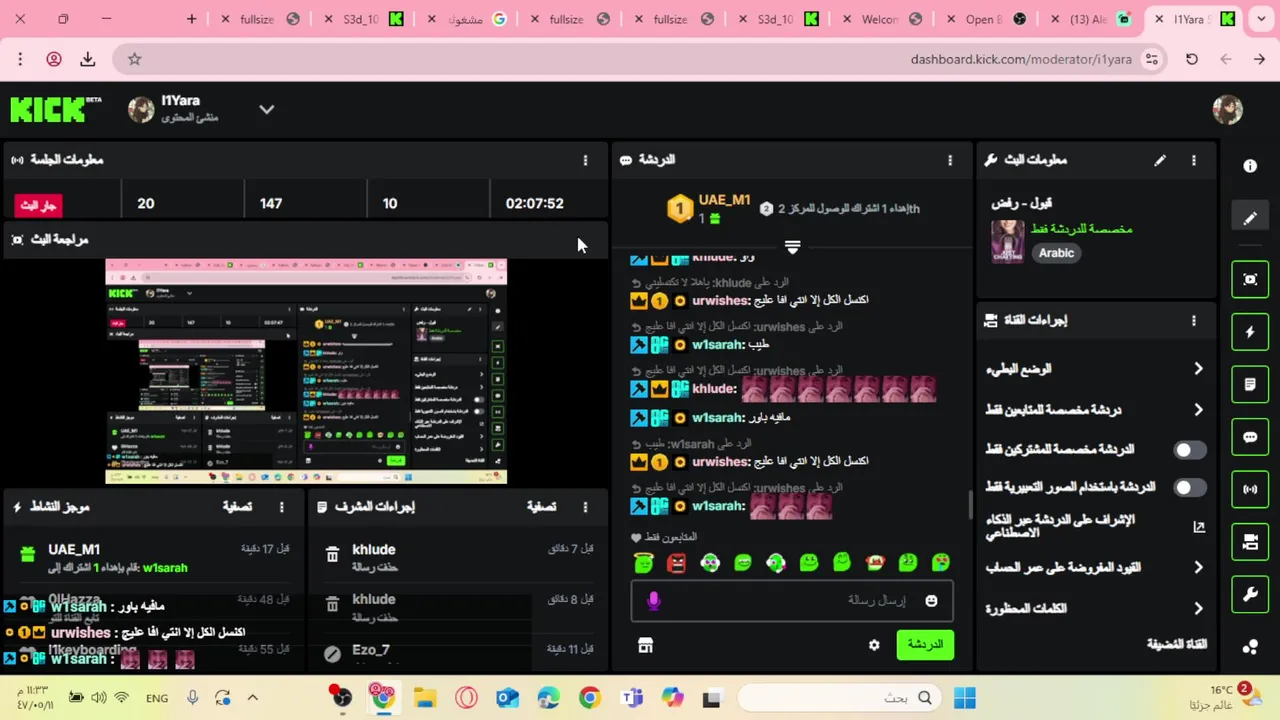
Task: Click username w1sarah in activity feed
Action: coord(165,568)
